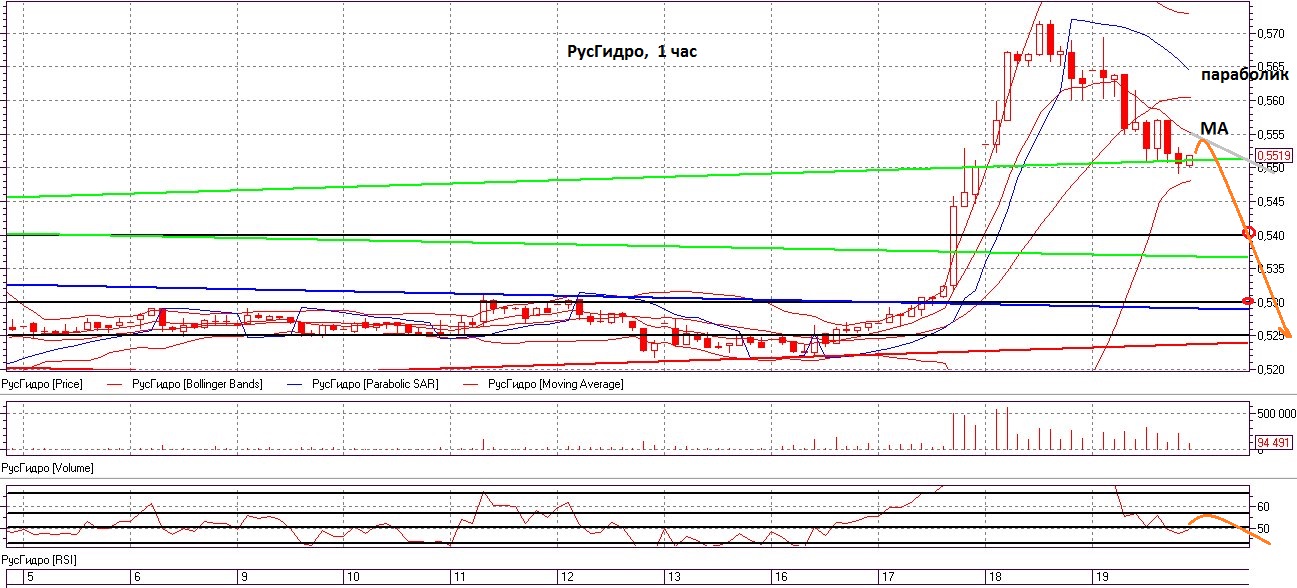Click date 19 on the time axis

click(x=1101, y=577)
